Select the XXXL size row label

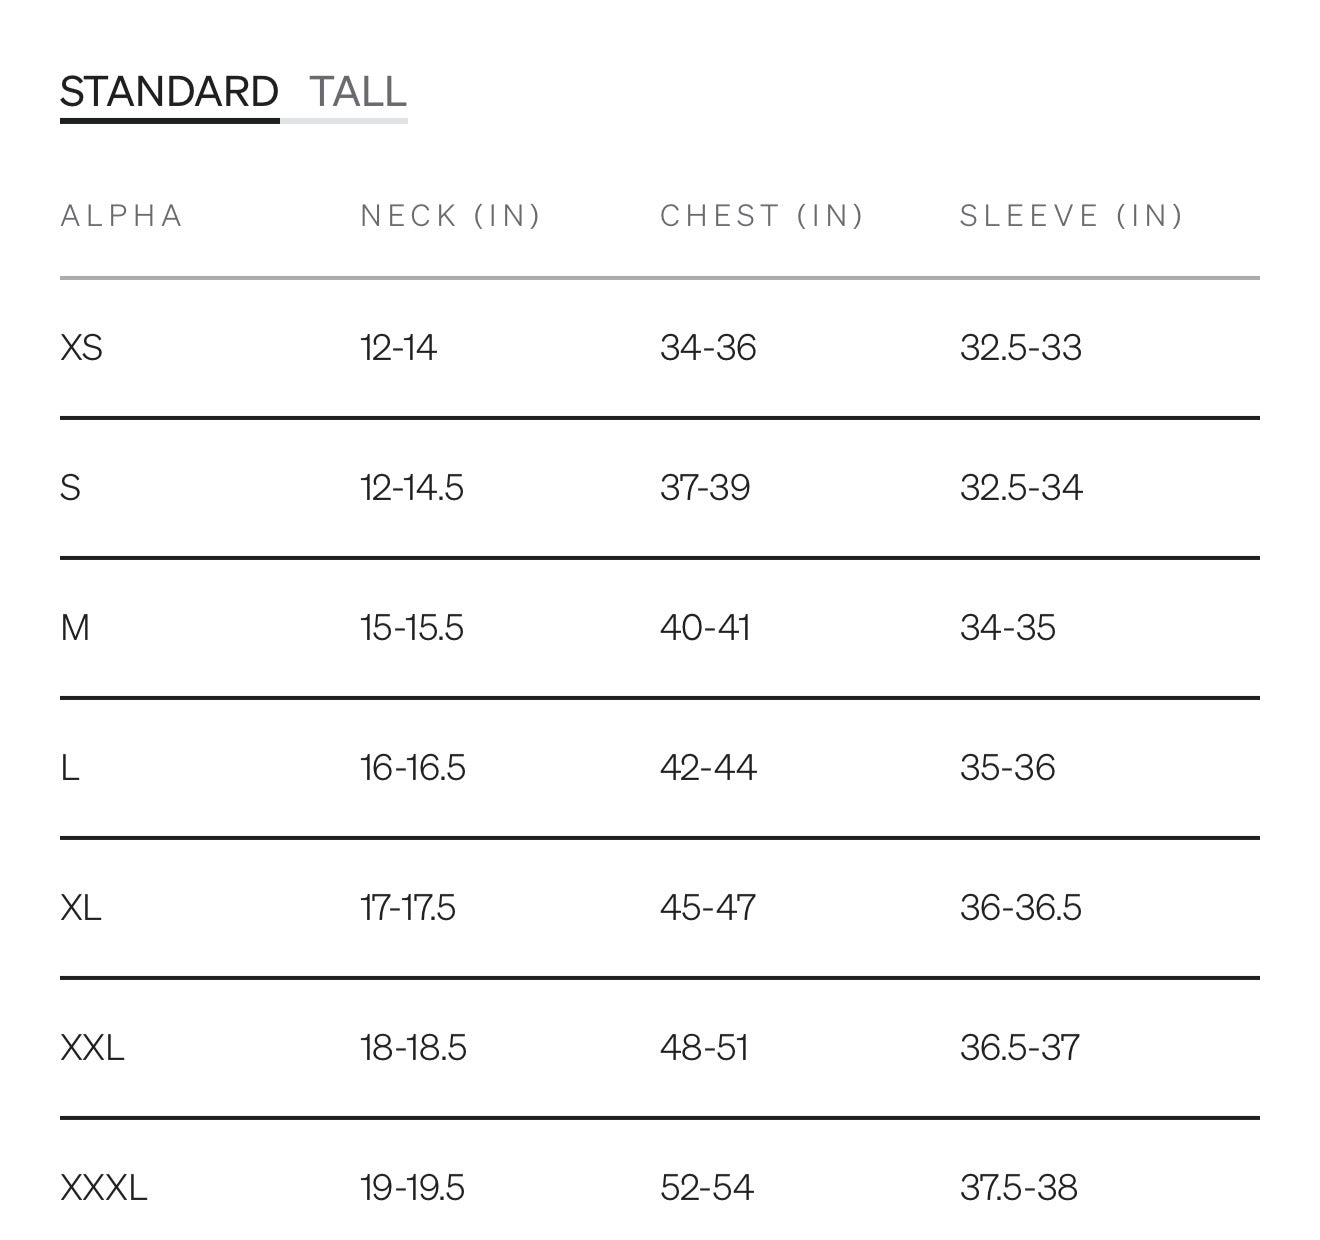103,1188
